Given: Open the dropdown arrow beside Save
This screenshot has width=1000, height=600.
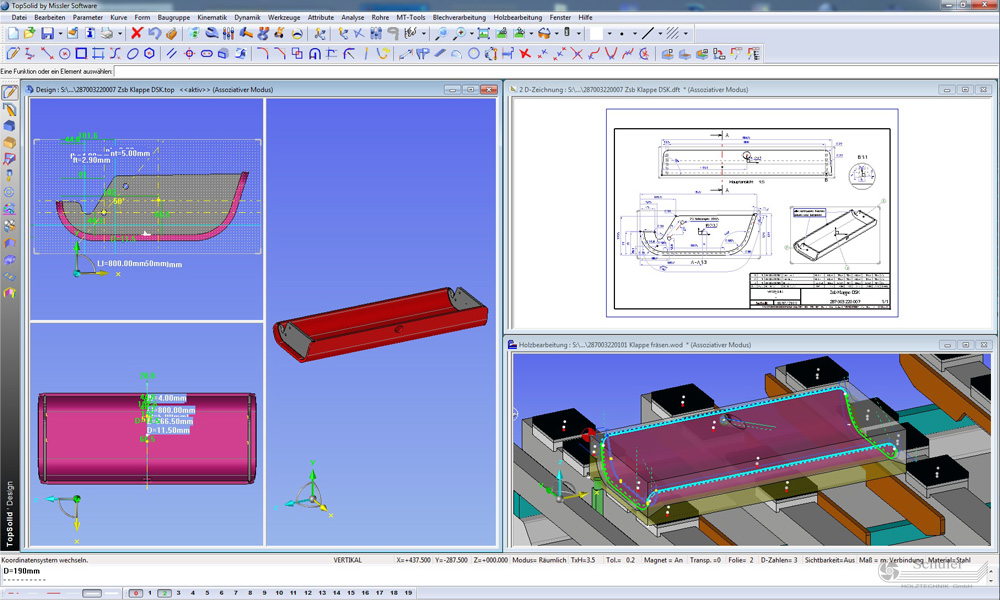Looking at the screenshot, I should pos(58,34).
